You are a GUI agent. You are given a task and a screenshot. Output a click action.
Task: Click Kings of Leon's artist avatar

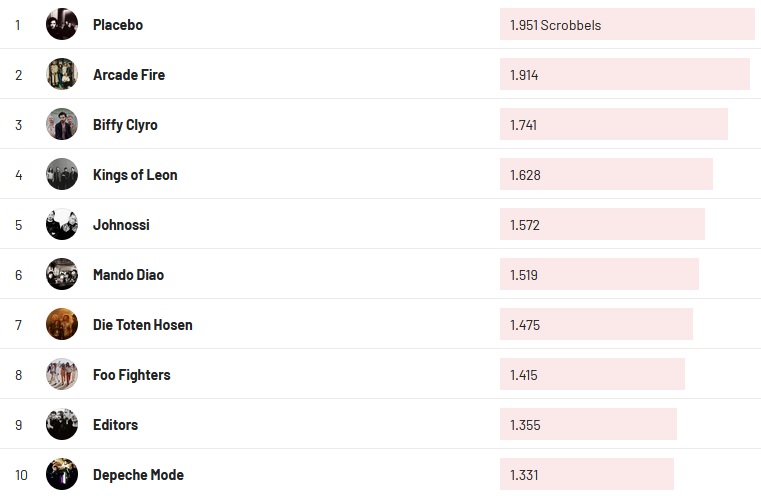(62, 174)
